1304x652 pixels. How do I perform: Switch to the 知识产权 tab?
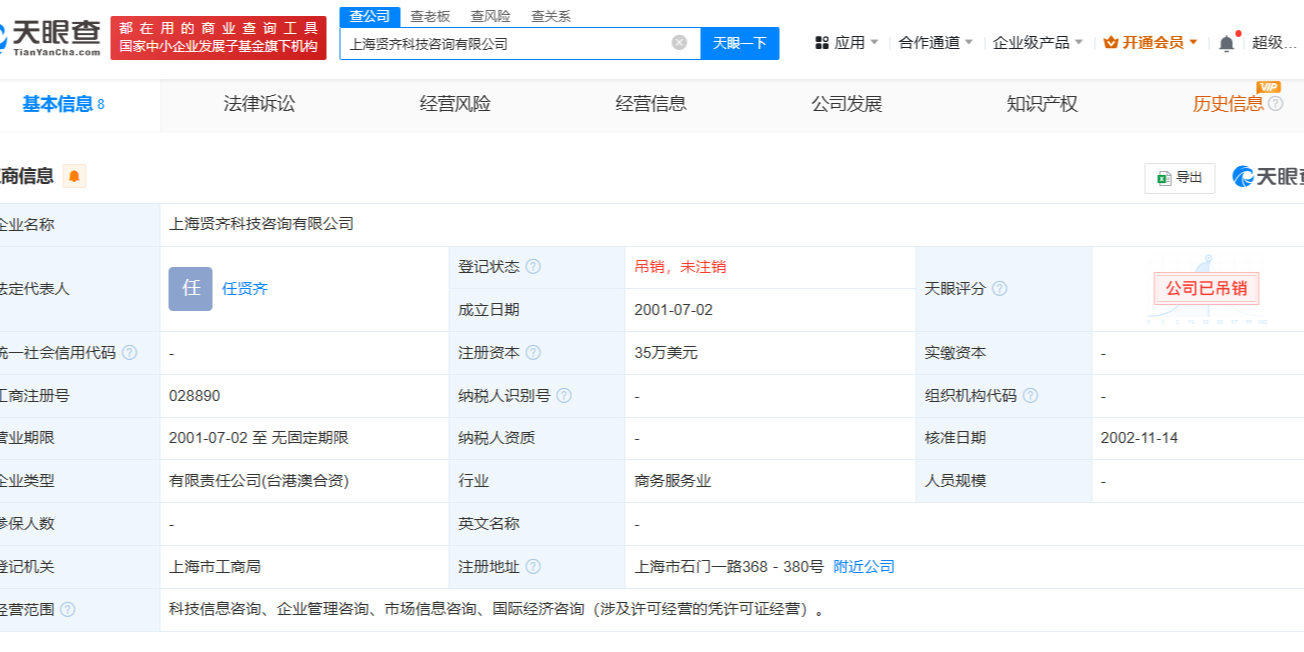1042,104
